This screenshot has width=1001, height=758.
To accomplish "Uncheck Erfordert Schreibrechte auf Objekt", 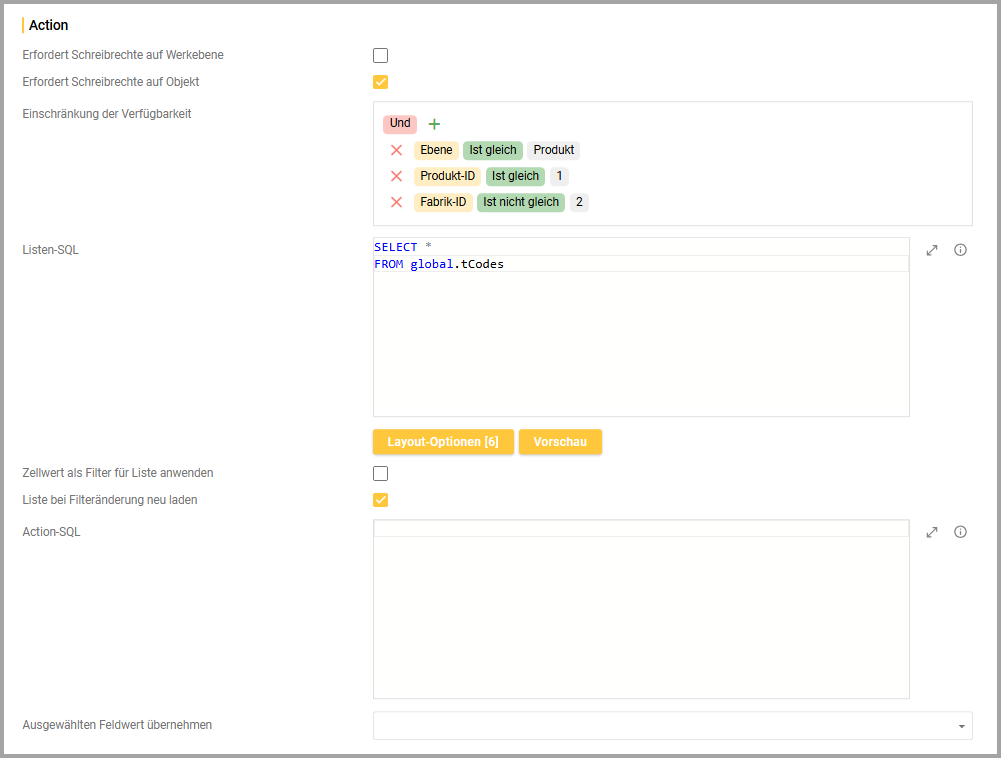I will click(x=381, y=82).
